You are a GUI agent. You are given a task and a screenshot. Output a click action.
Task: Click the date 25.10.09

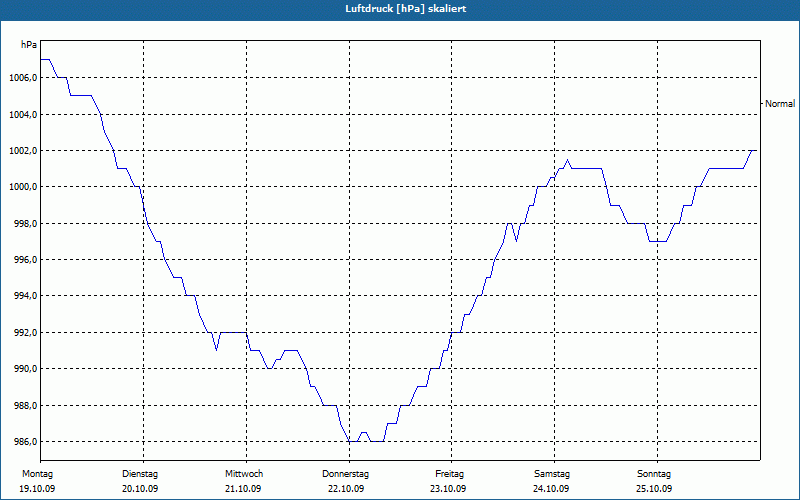click(x=655, y=489)
